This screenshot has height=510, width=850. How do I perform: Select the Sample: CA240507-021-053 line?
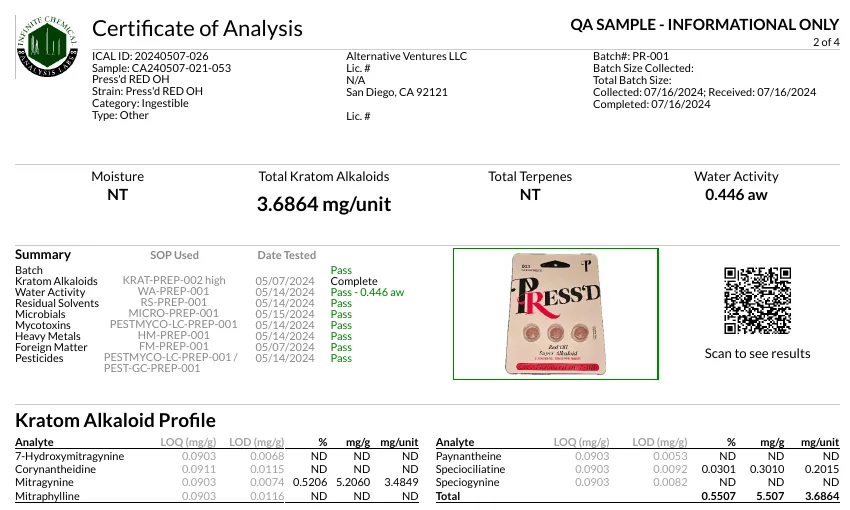coord(162,68)
